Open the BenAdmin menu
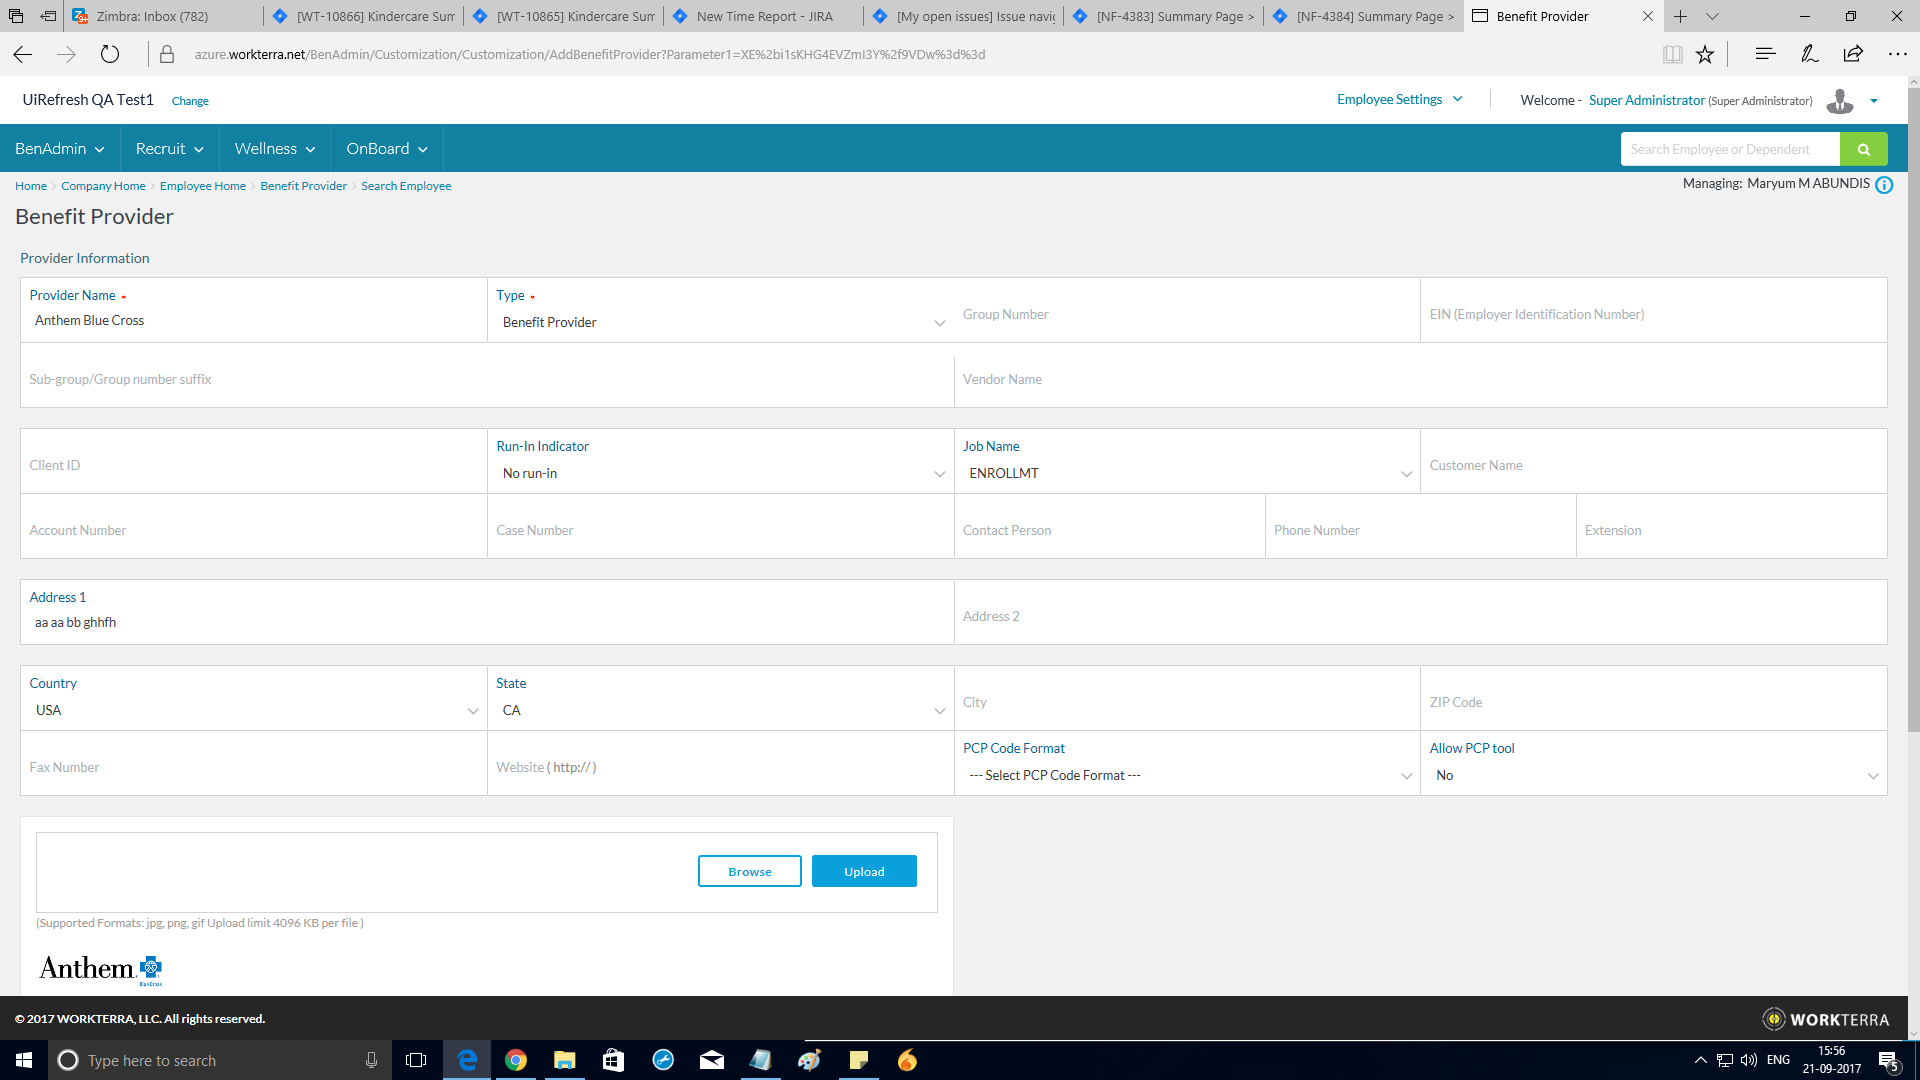 [60, 148]
